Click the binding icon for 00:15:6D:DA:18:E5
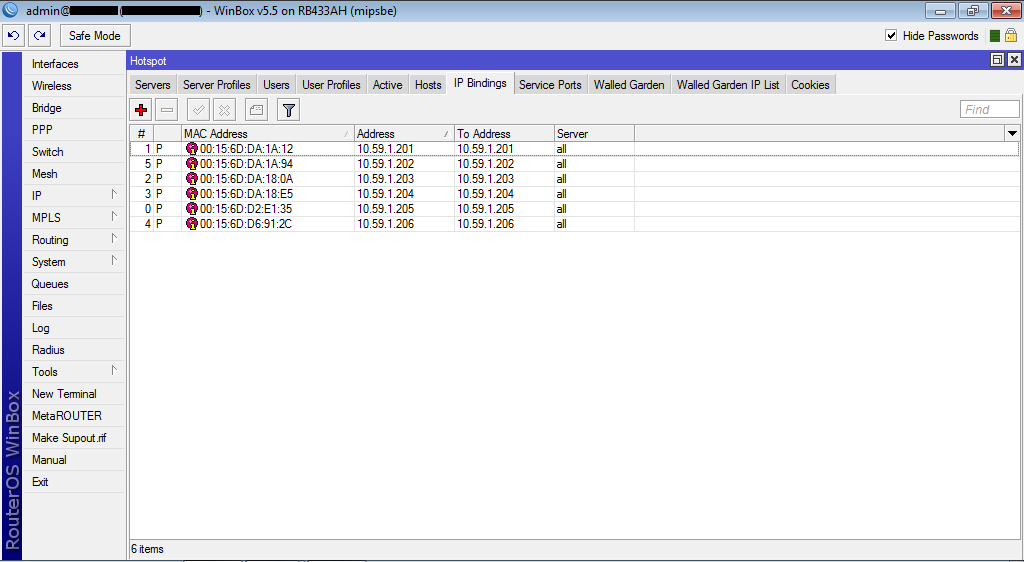 [191, 194]
